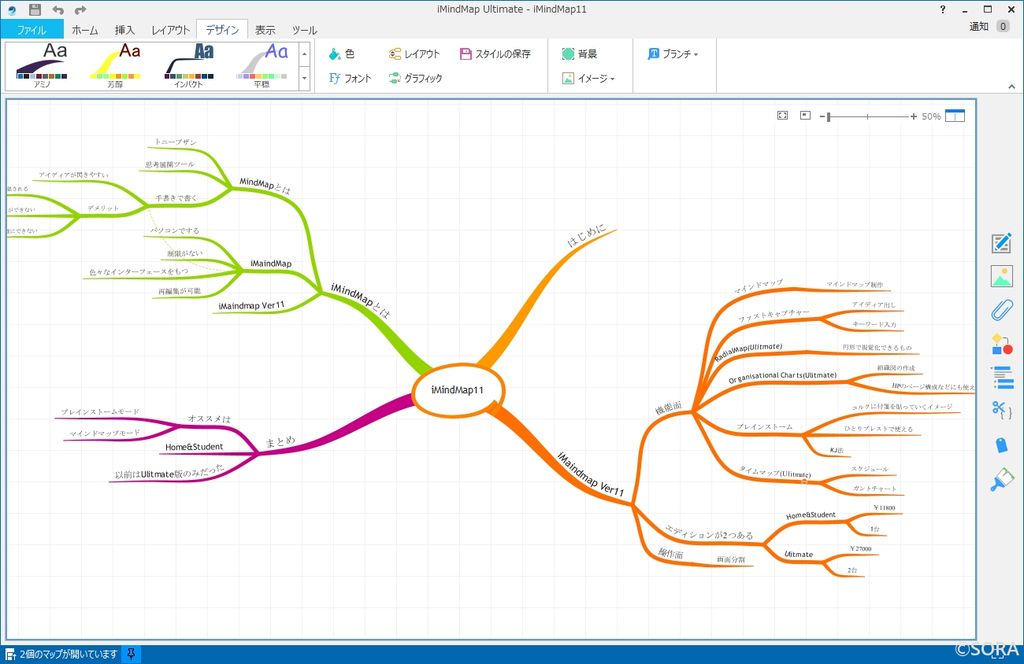Open the notes editor in the right sidebar
The width and height of the screenshot is (1024, 664).
(1000, 242)
